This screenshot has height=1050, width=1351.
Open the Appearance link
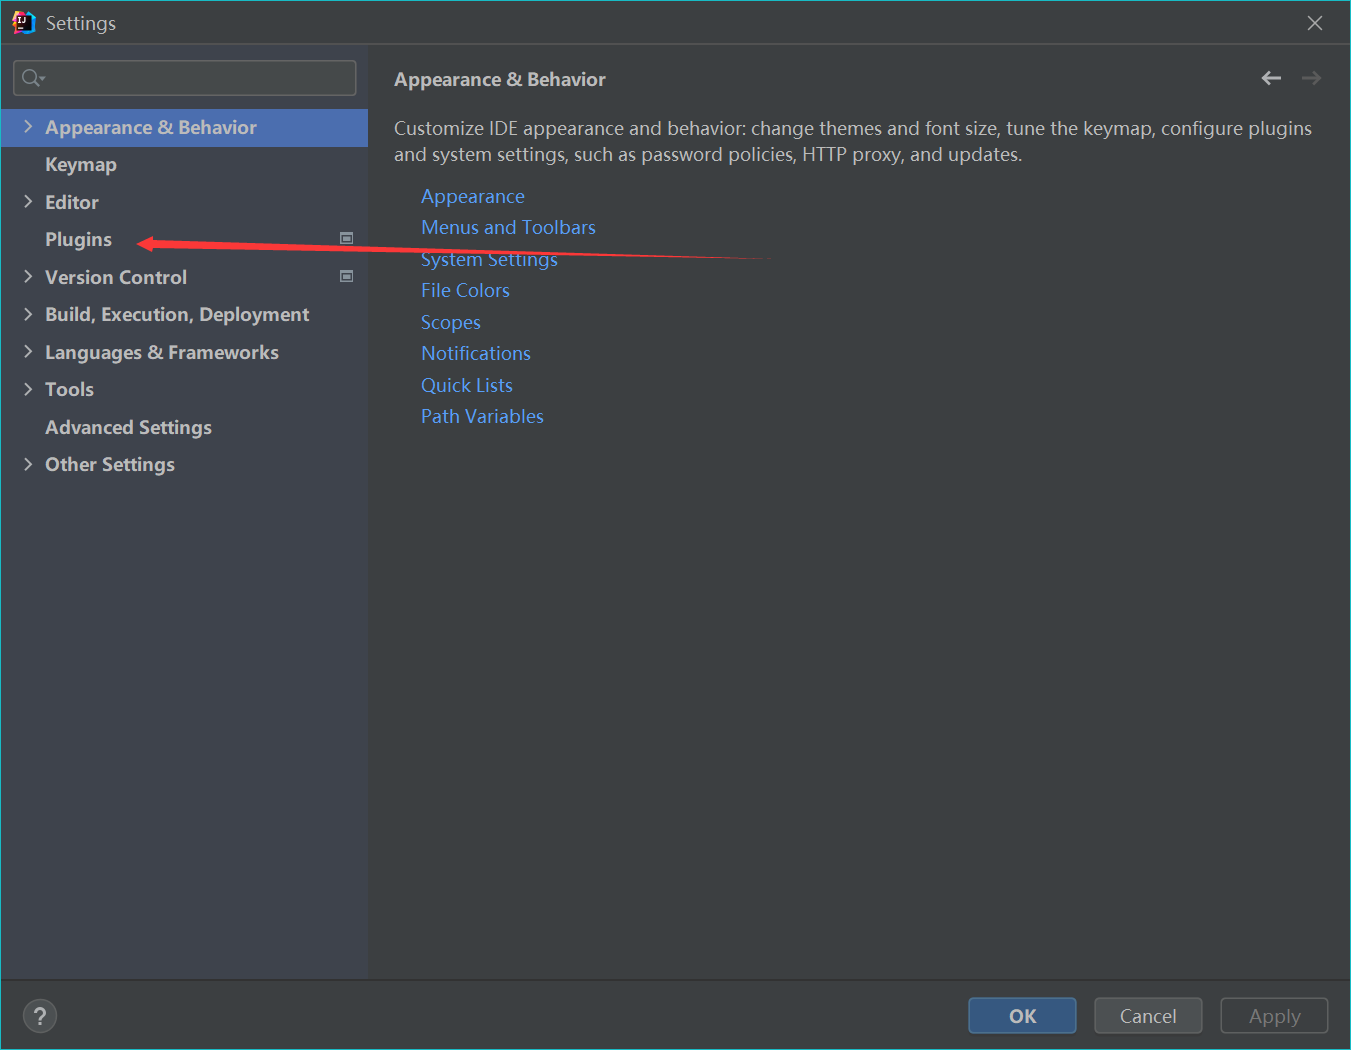pos(472,196)
